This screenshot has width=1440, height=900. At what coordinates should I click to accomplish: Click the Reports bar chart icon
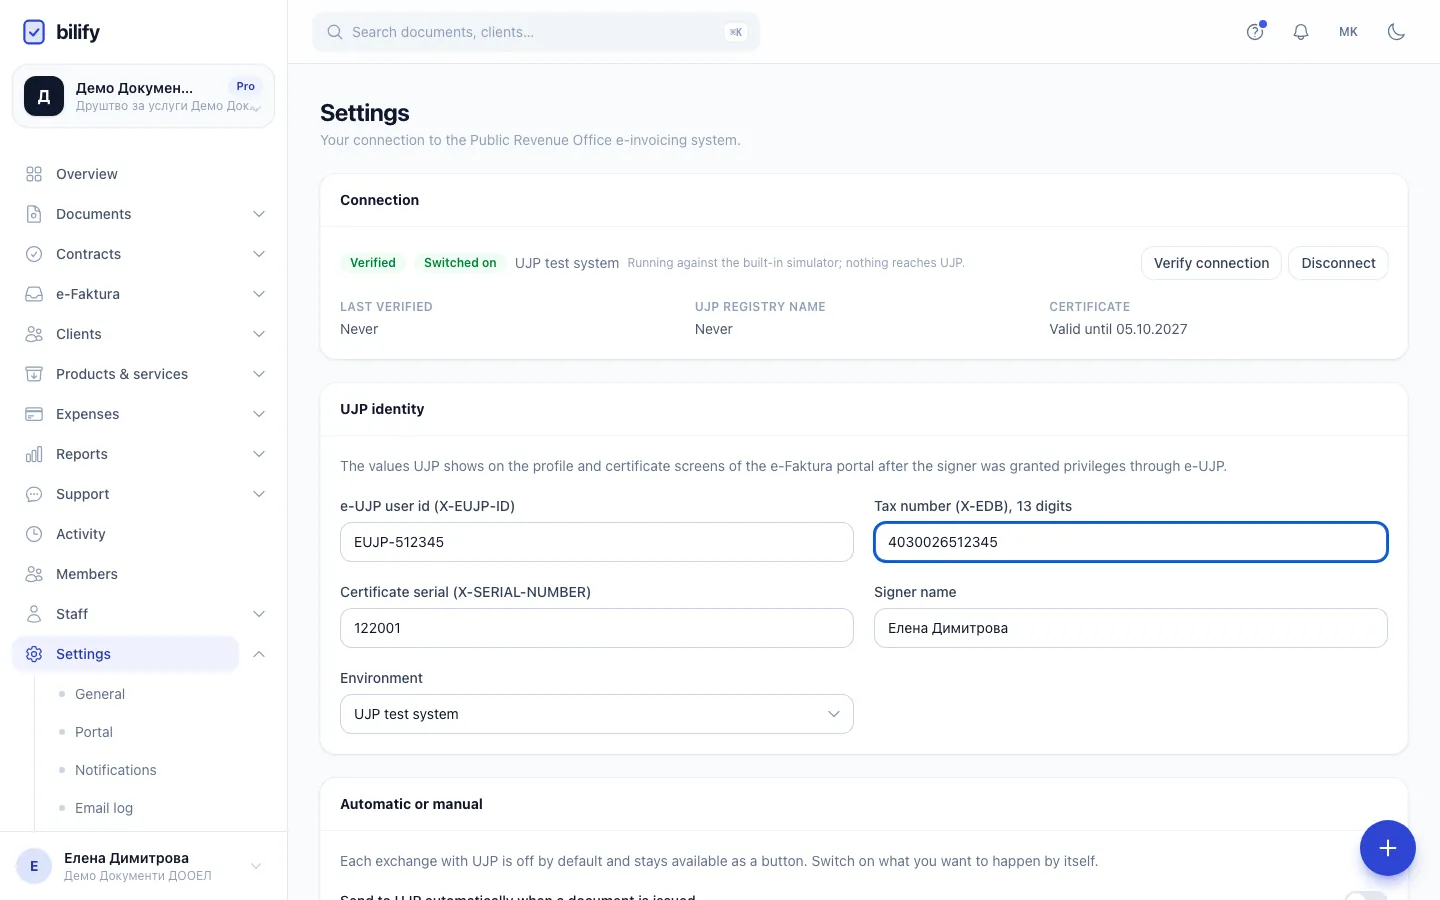[x=34, y=454]
